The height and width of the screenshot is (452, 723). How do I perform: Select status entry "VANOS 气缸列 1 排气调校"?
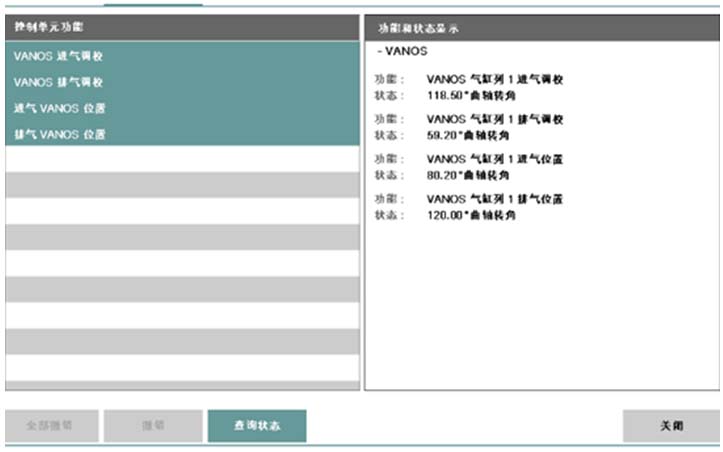[494, 119]
